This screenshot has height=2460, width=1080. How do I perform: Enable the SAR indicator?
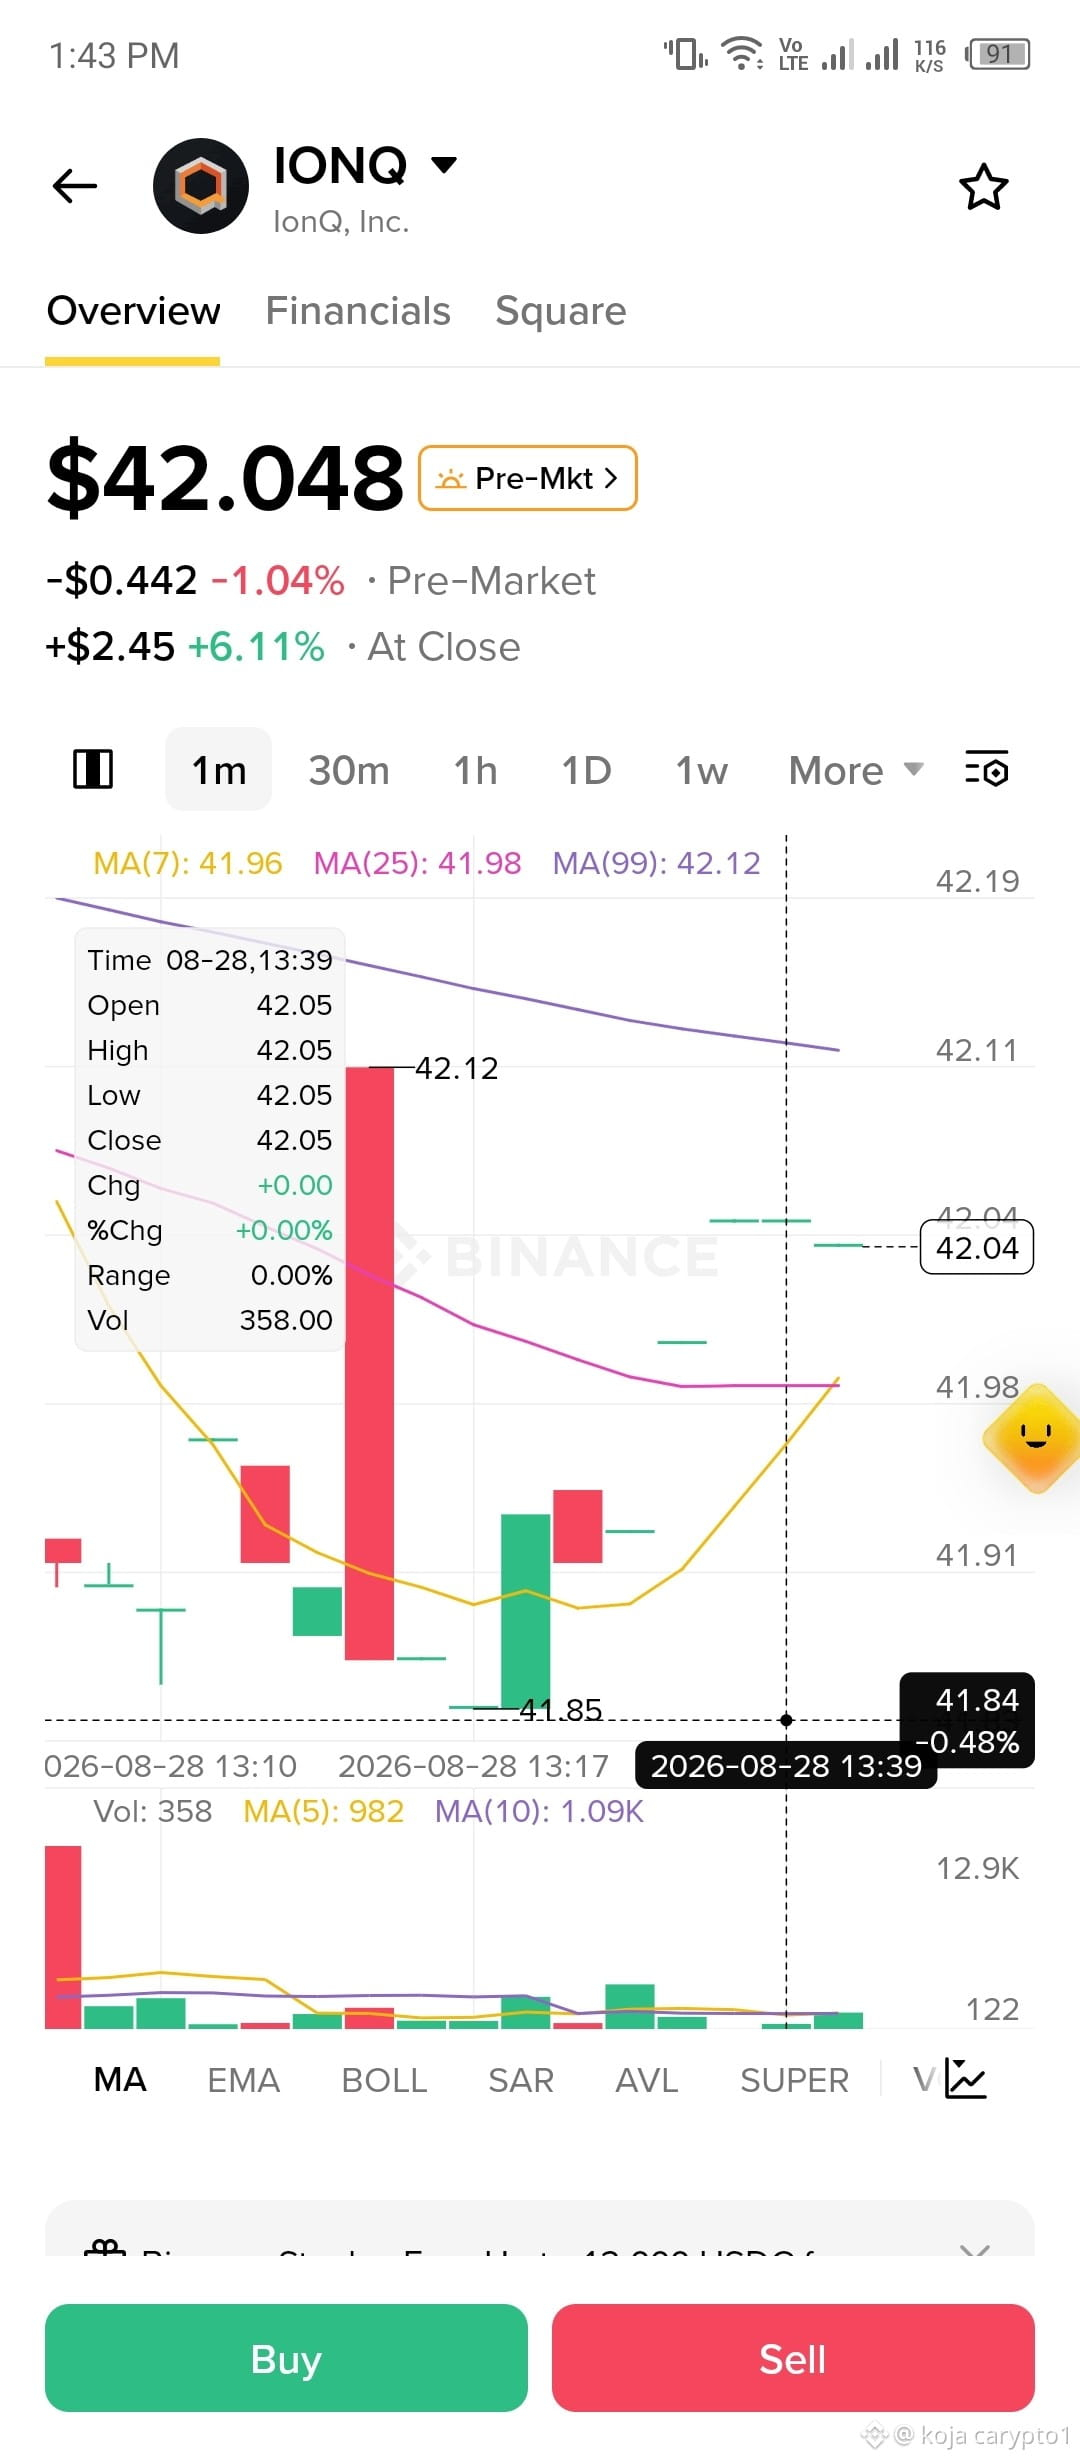[520, 2080]
